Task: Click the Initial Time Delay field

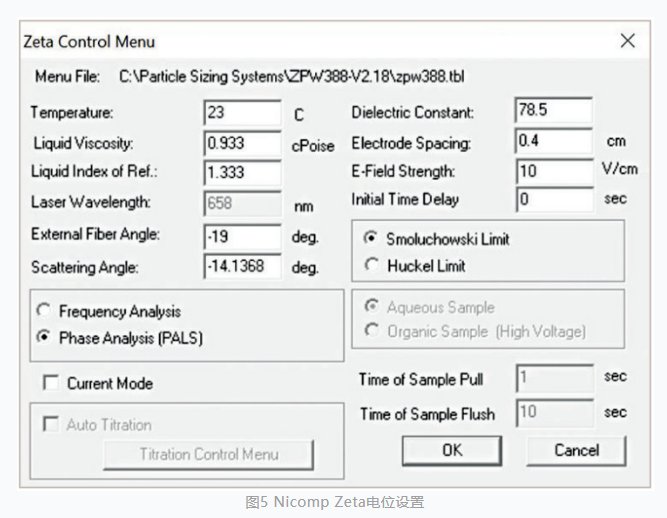Action: tap(554, 200)
